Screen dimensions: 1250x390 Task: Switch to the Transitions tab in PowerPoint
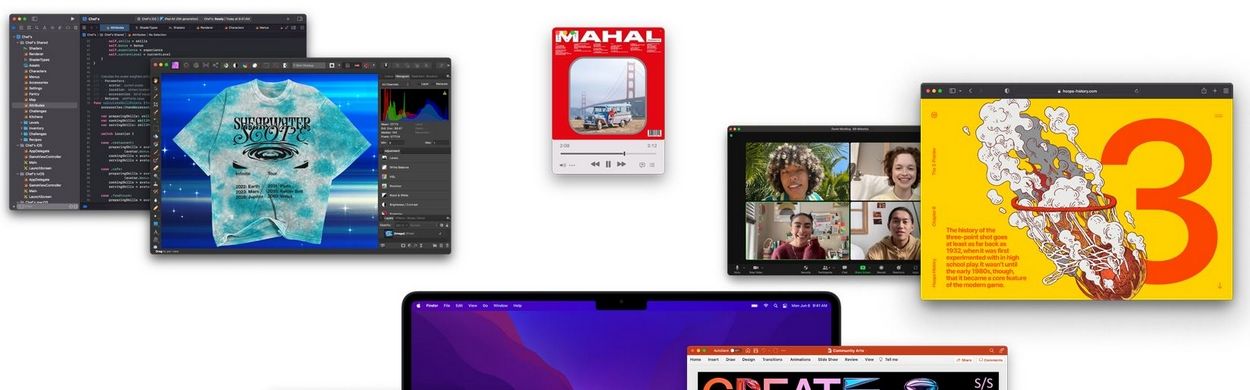pos(772,359)
